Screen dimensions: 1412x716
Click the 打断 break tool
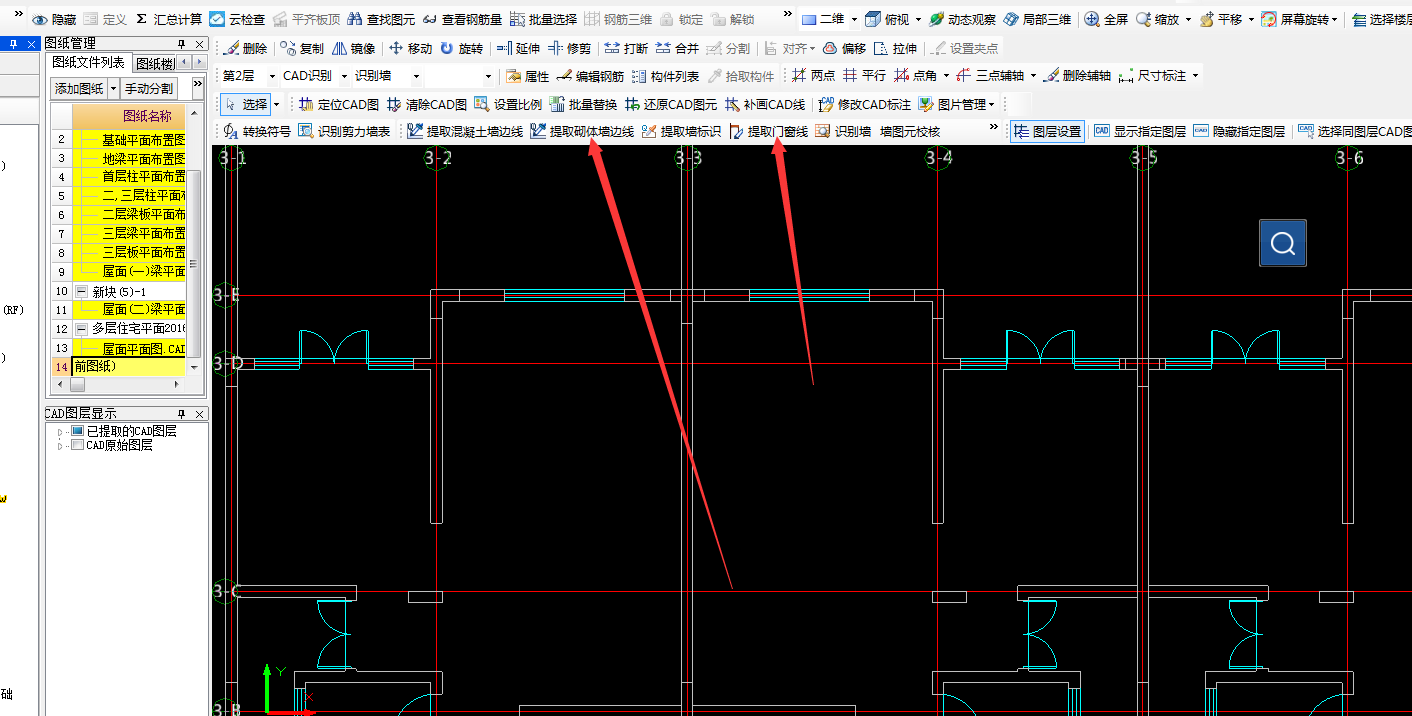(x=626, y=48)
